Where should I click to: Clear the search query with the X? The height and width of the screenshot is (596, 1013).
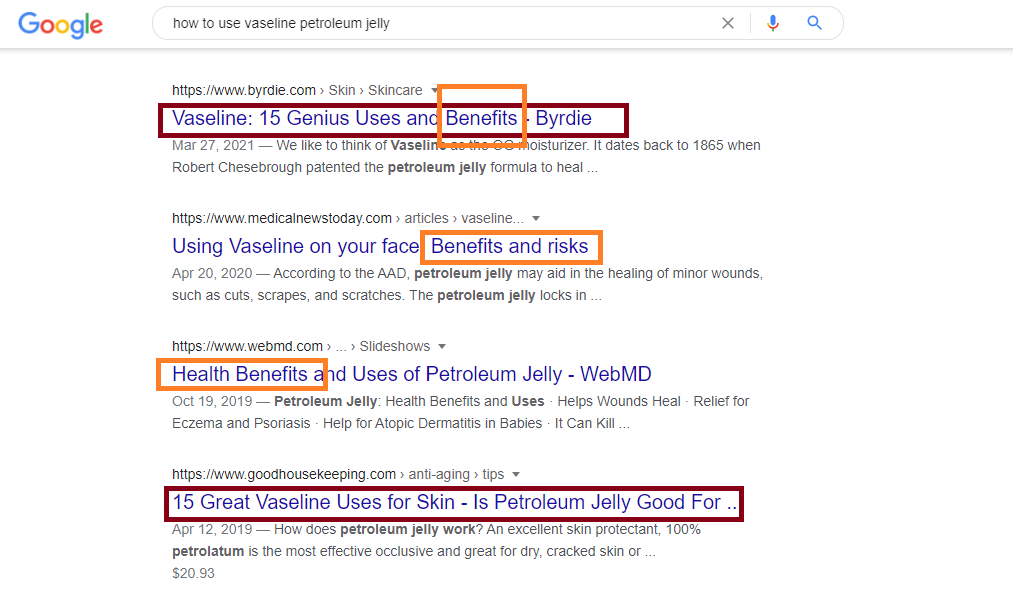[728, 23]
